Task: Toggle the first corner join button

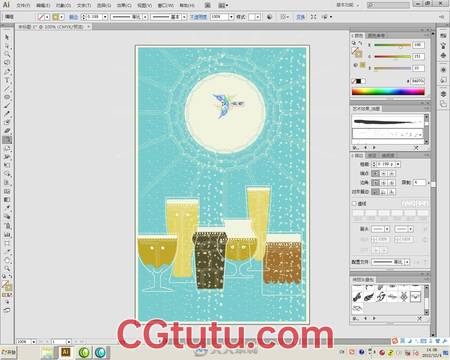Action: pos(375,183)
